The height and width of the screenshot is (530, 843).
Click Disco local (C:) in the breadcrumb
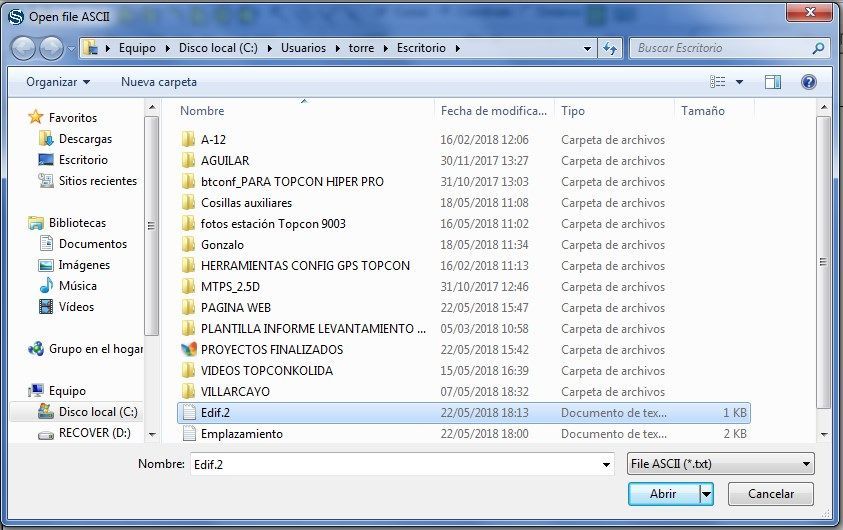pyautogui.click(x=218, y=48)
